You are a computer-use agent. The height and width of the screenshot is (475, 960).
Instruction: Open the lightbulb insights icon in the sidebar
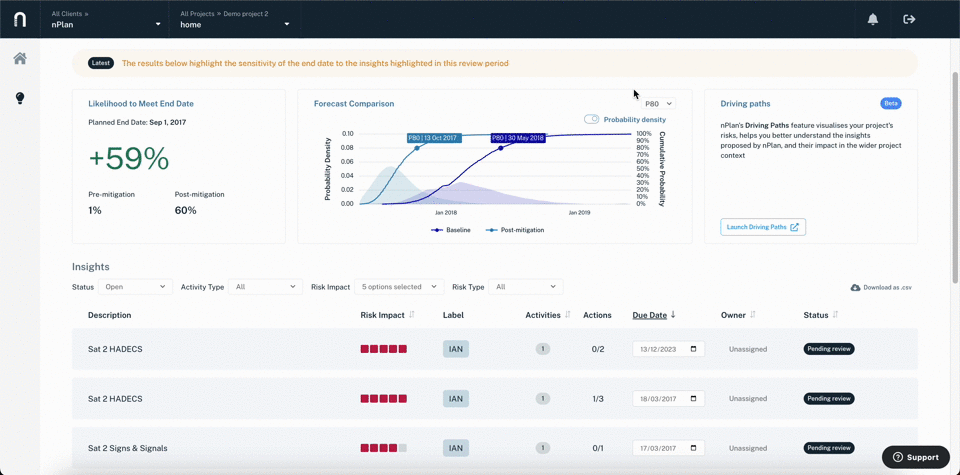[20, 98]
